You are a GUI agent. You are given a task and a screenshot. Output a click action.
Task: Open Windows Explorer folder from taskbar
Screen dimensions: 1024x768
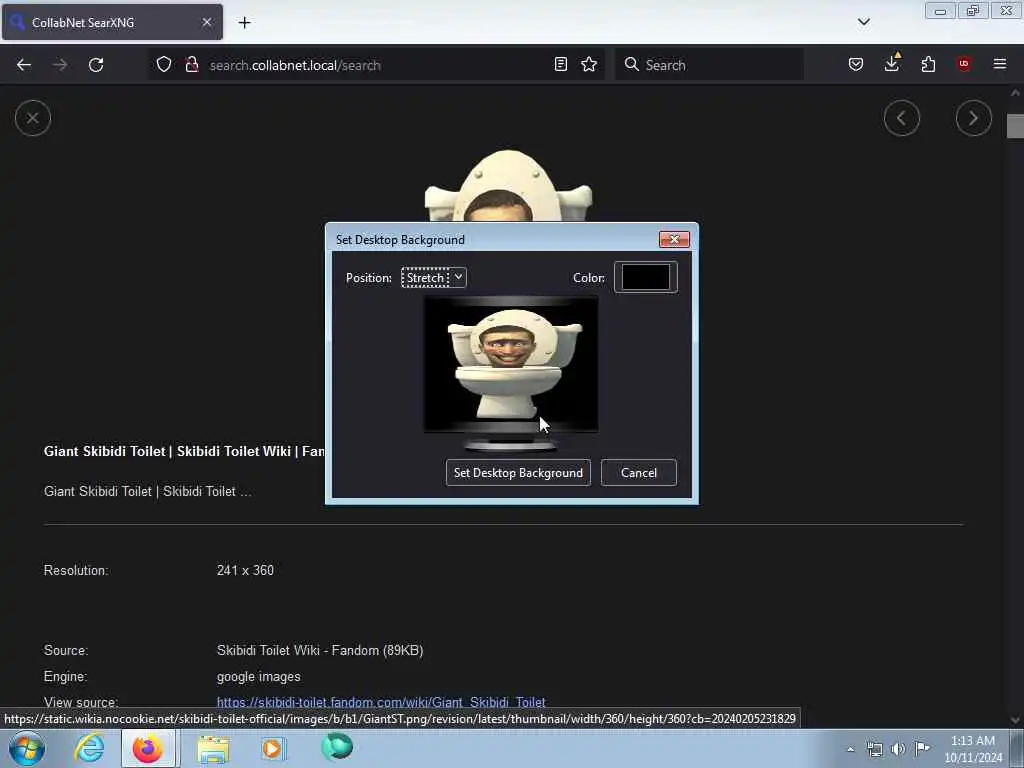pos(213,748)
